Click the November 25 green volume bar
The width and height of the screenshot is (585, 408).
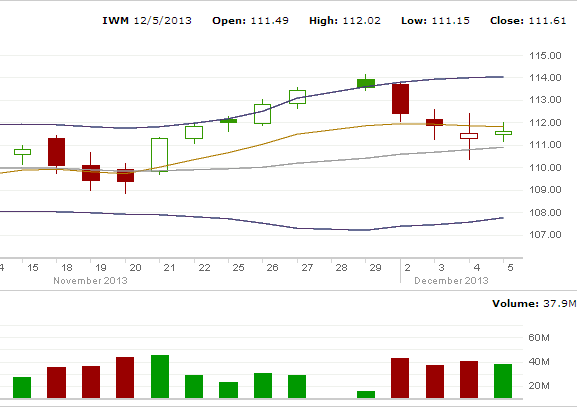pos(228,390)
